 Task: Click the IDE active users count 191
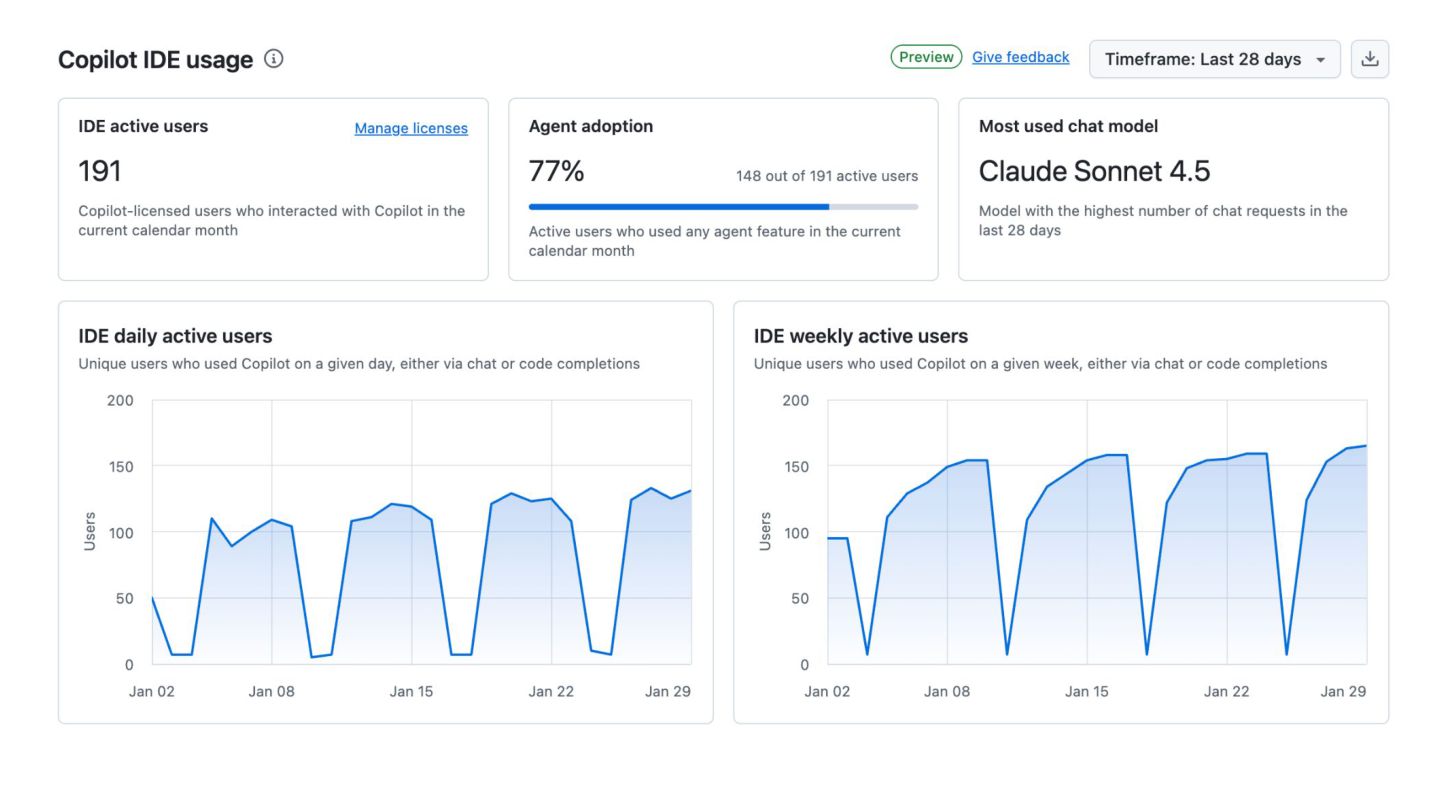tap(100, 171)
